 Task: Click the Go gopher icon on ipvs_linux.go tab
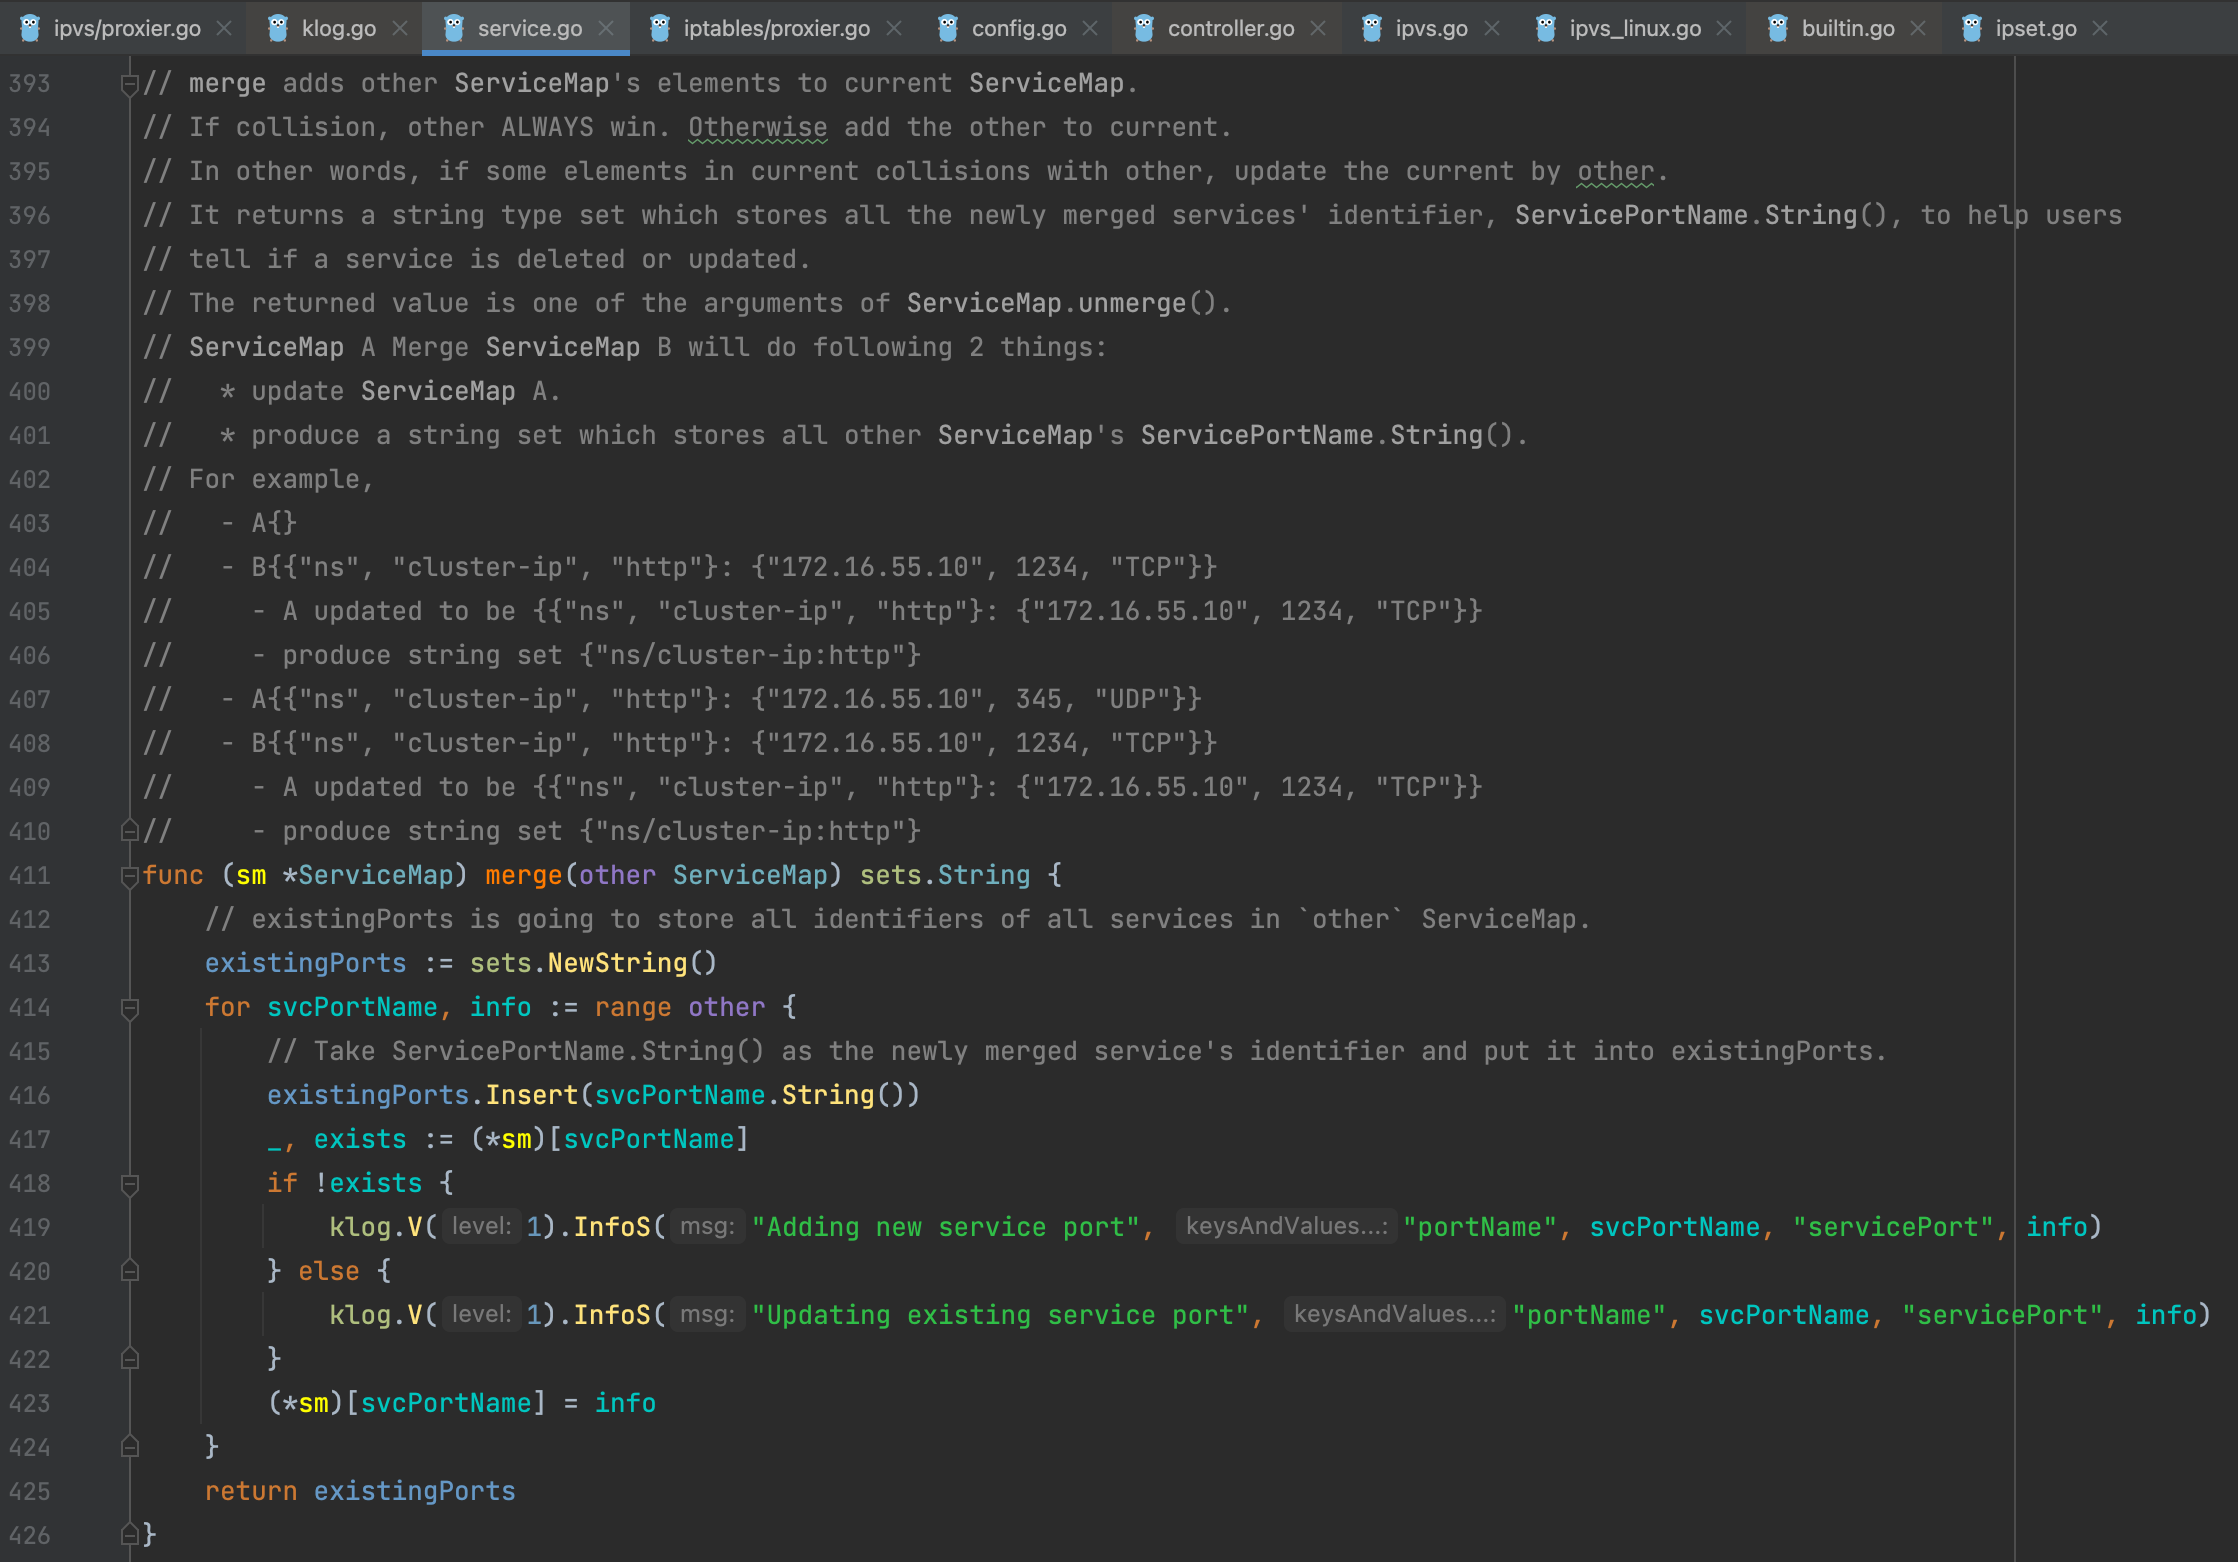coord(1546,28)
